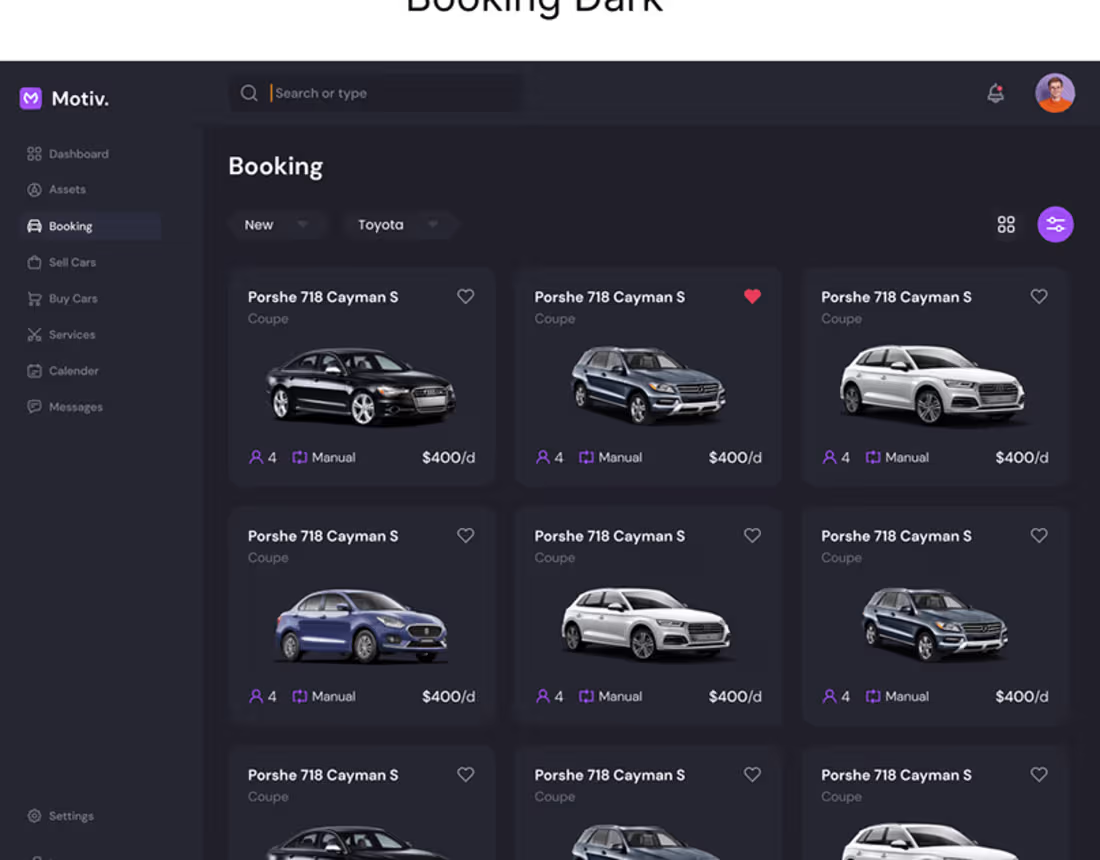
Task: Open the Calender section
Action: pos(74,370)
